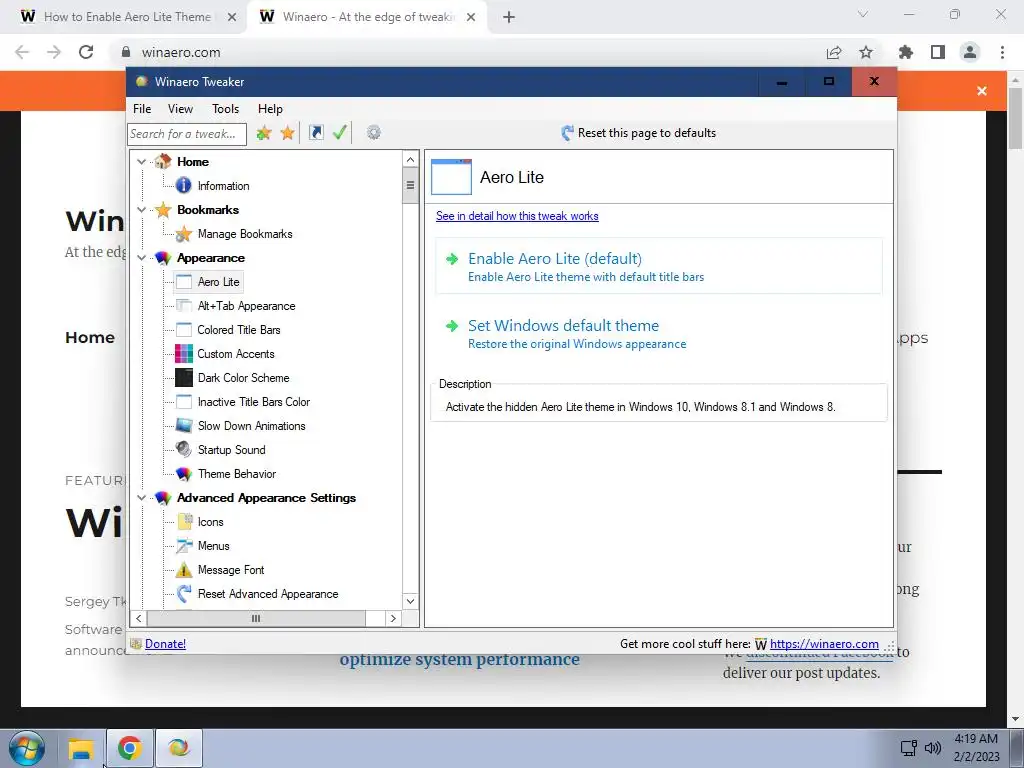Click the add bookmark star icon in Tweaker toolbar
This screenshot has width=1024, height=768.
point(264,133)
